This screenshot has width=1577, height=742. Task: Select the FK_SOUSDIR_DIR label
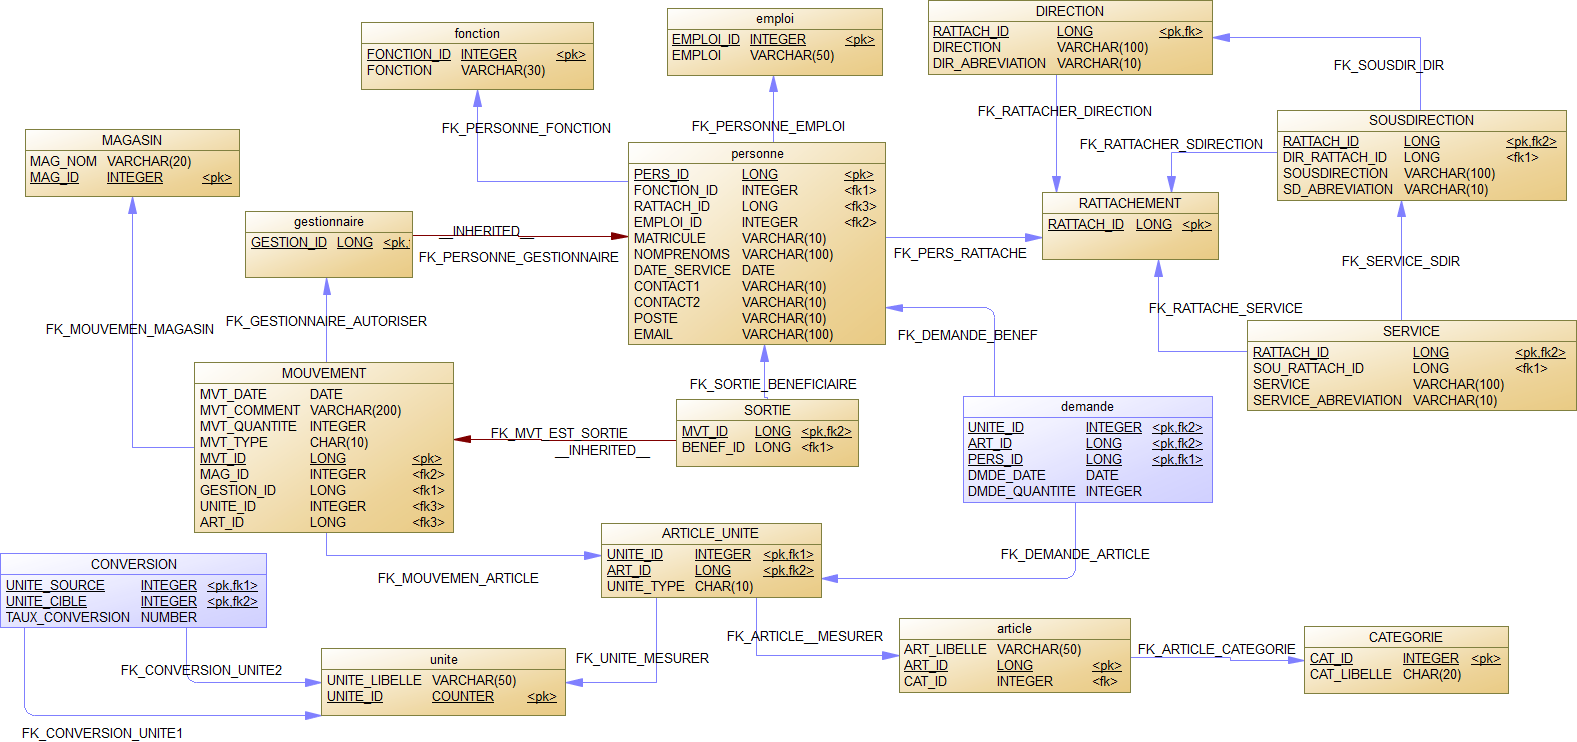[x=1389, y=65]
